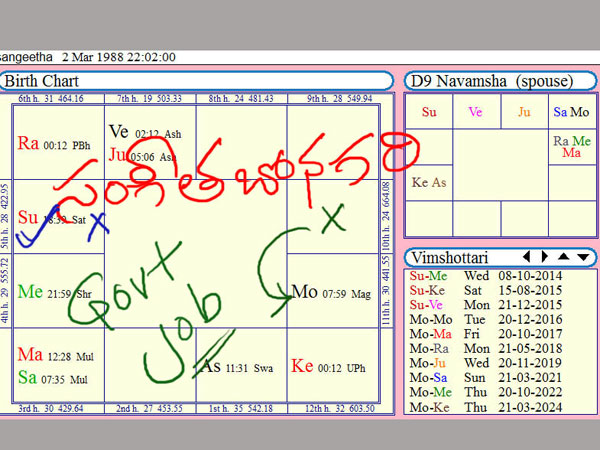The width and height of the screenshot is (600, 450).
Task: Open the Birth Chart title dropdown
Action: [195, 81]
